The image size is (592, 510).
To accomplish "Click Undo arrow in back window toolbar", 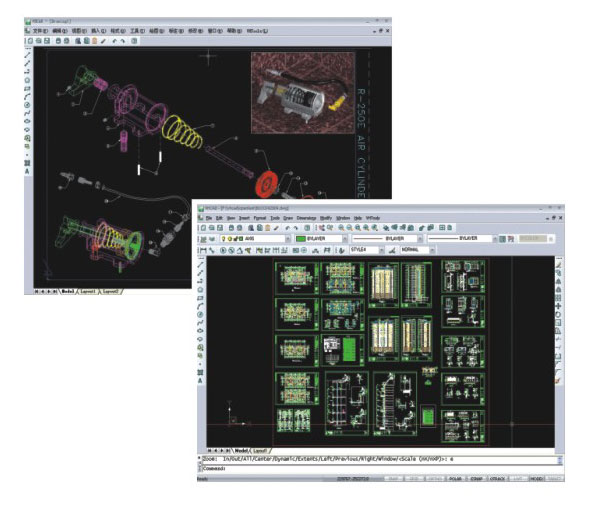I will click(x=114, y=41).
